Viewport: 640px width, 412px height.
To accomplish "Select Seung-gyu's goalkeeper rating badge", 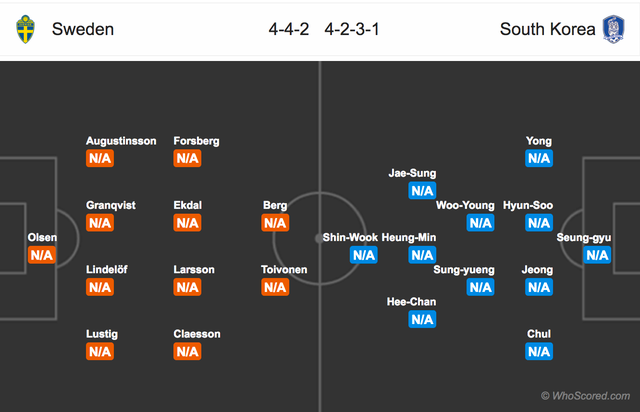I will [x=597, y=255].
